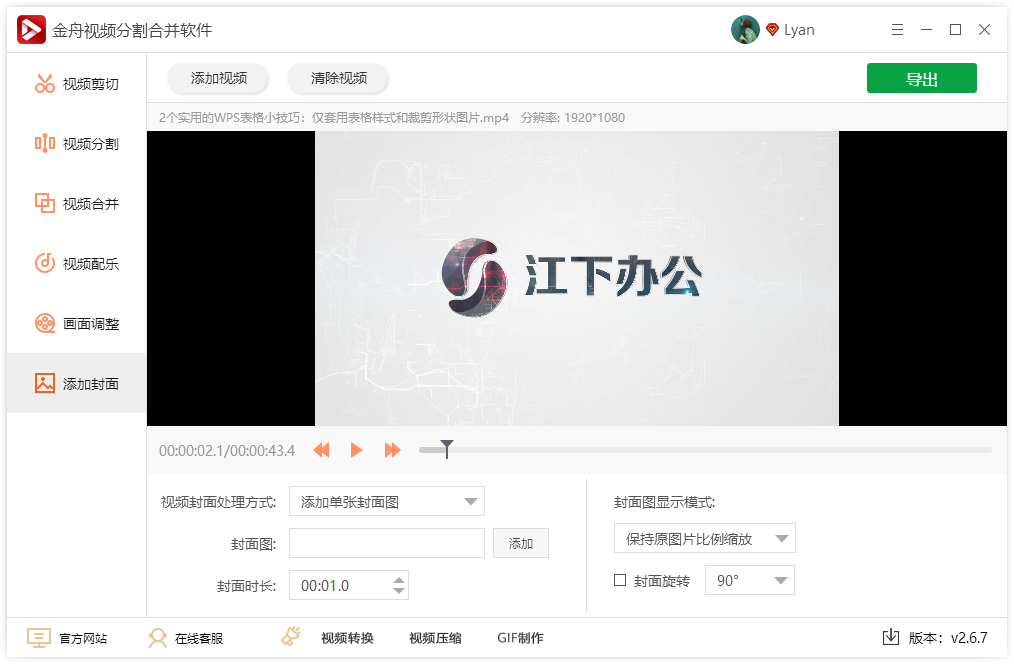
Task: Click the 清除视频 clear video button
Action: [338, 78]
